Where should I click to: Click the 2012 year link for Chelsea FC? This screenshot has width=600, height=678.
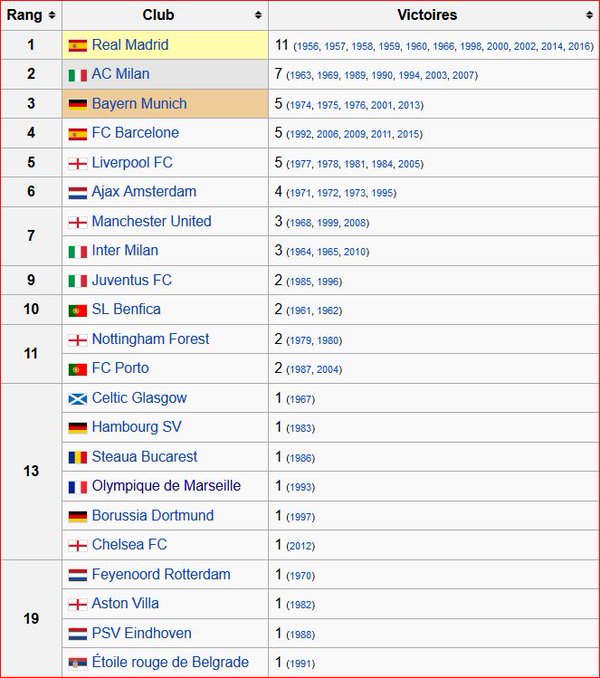point(300,546)
